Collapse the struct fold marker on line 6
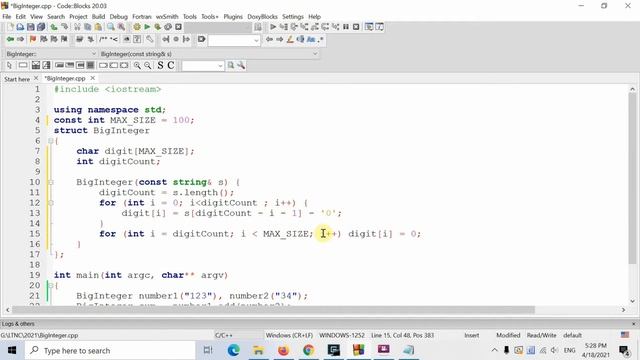This screenshot has height=360, width=640. [51, 141]
